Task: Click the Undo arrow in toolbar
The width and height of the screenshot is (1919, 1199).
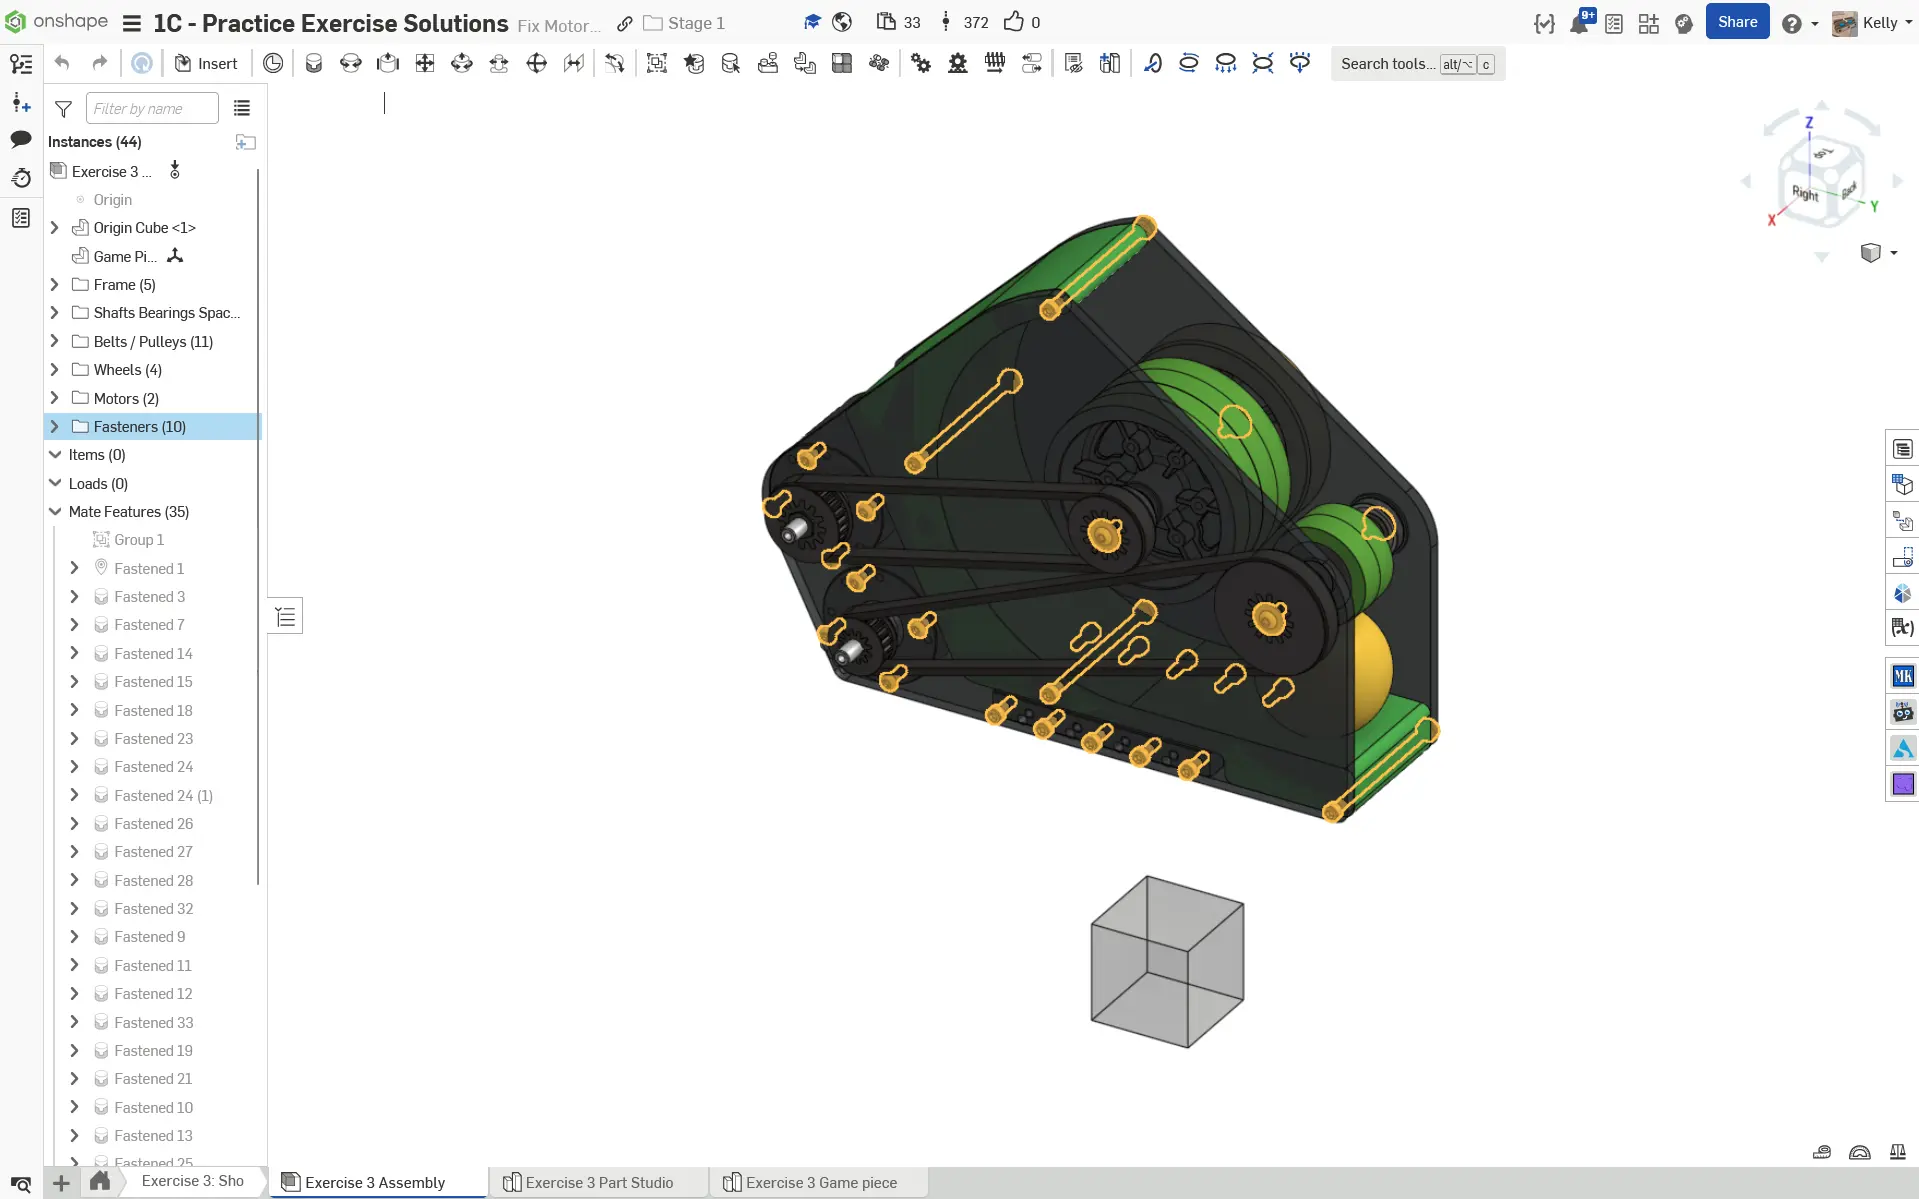Action: coord(62,63)
